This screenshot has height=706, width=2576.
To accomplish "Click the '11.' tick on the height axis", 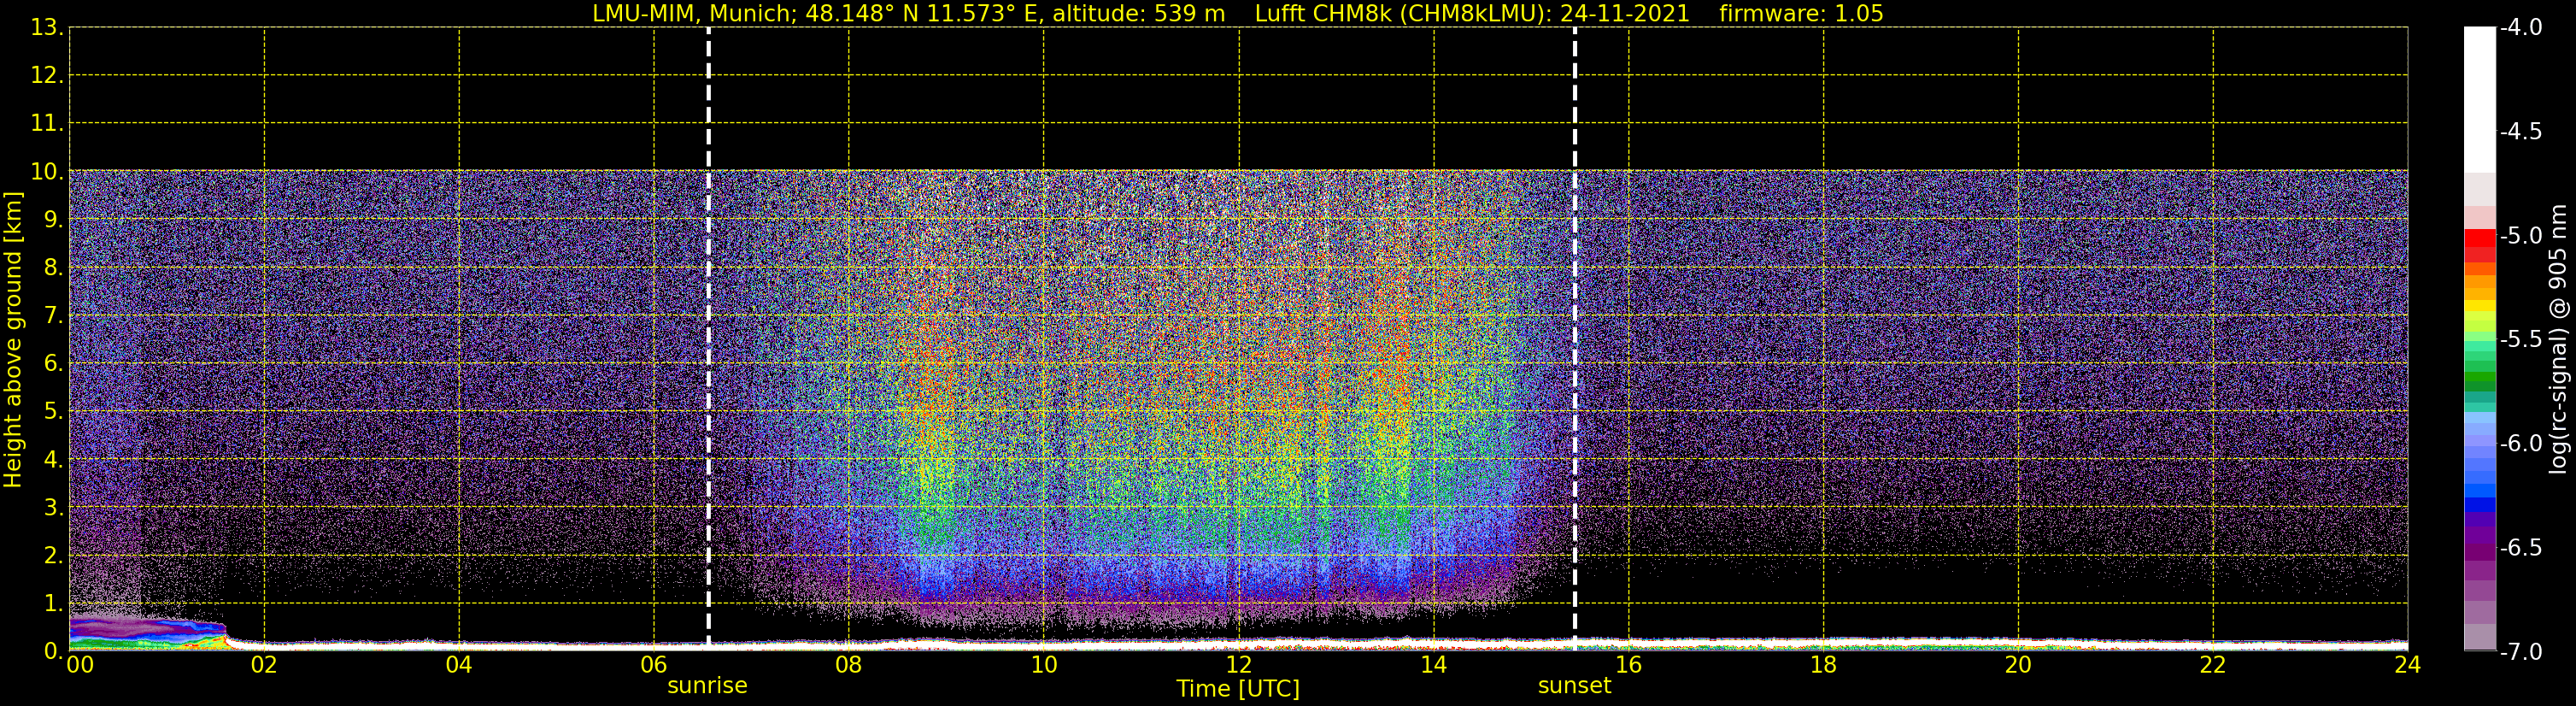I will tap(47, 124).
